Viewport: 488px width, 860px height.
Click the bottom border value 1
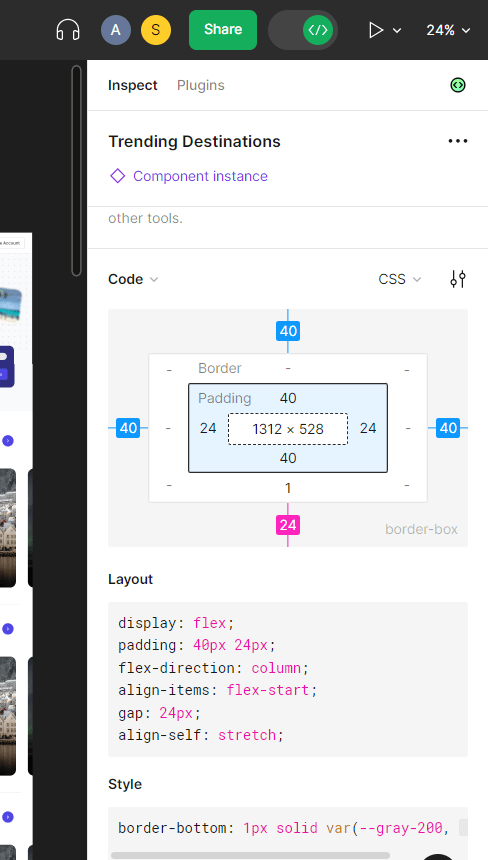[x=288, y=488]
